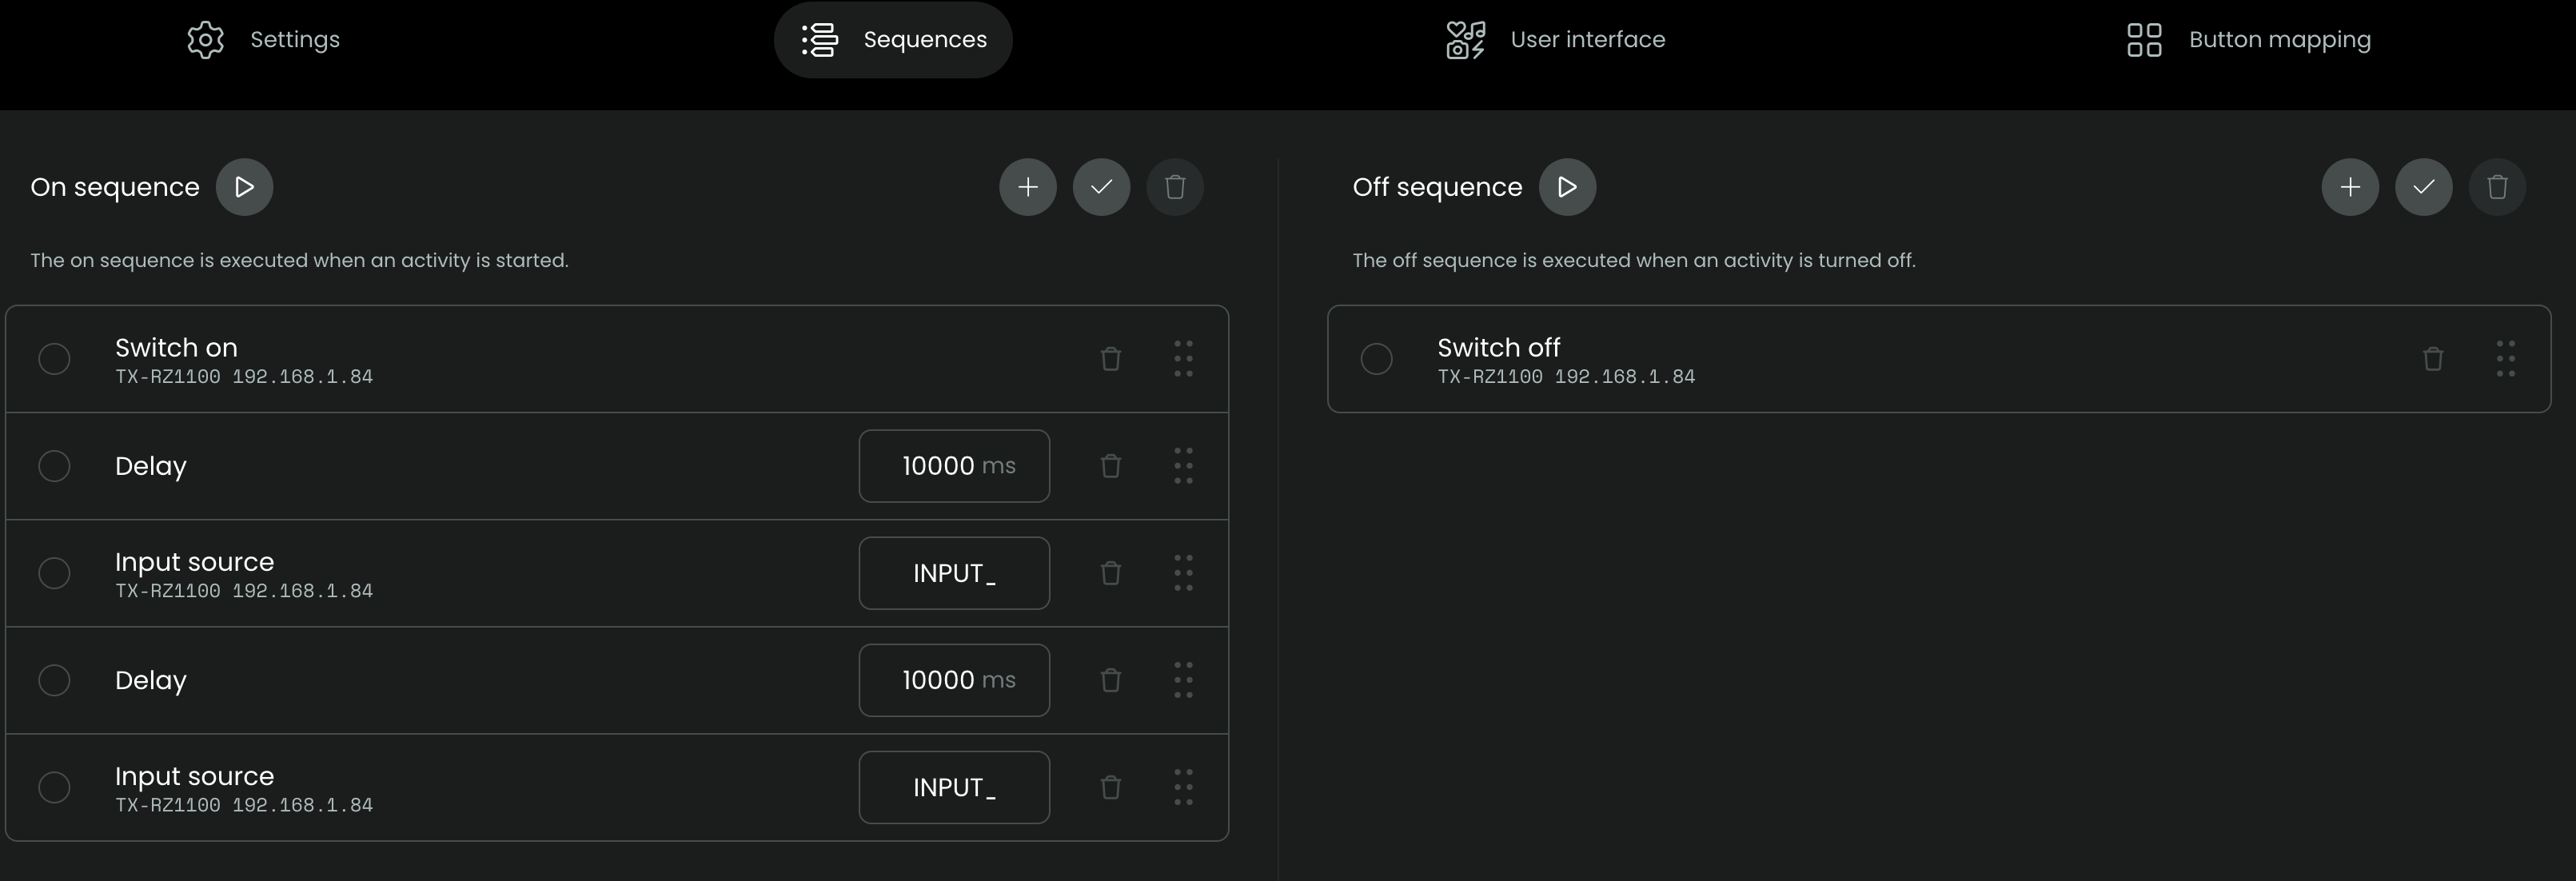Click first Delay 10000 ms field
This screenshot has width=2576, height=881.
(953, 466)
